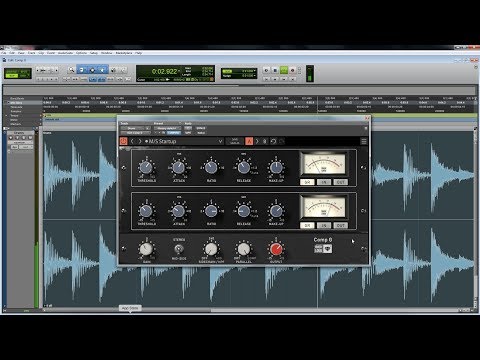Click the Sidechain HPF knob
The height and width of the screenshot is (360, 480).
pos(211,249)
